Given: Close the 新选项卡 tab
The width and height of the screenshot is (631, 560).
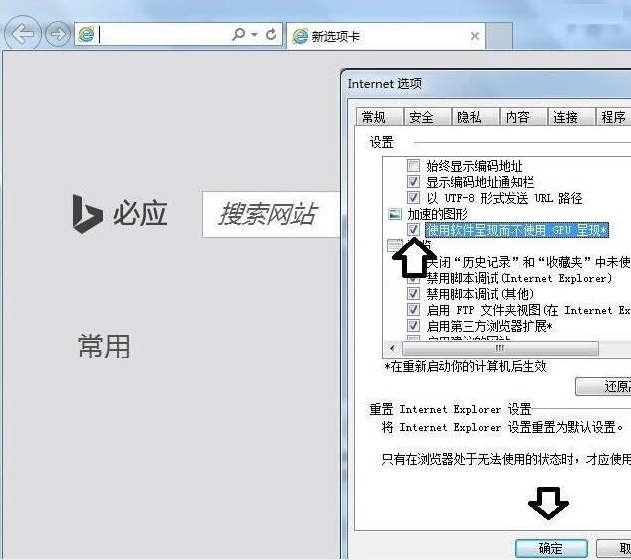Looking at the screenshot, I should (x=475, y=36).
